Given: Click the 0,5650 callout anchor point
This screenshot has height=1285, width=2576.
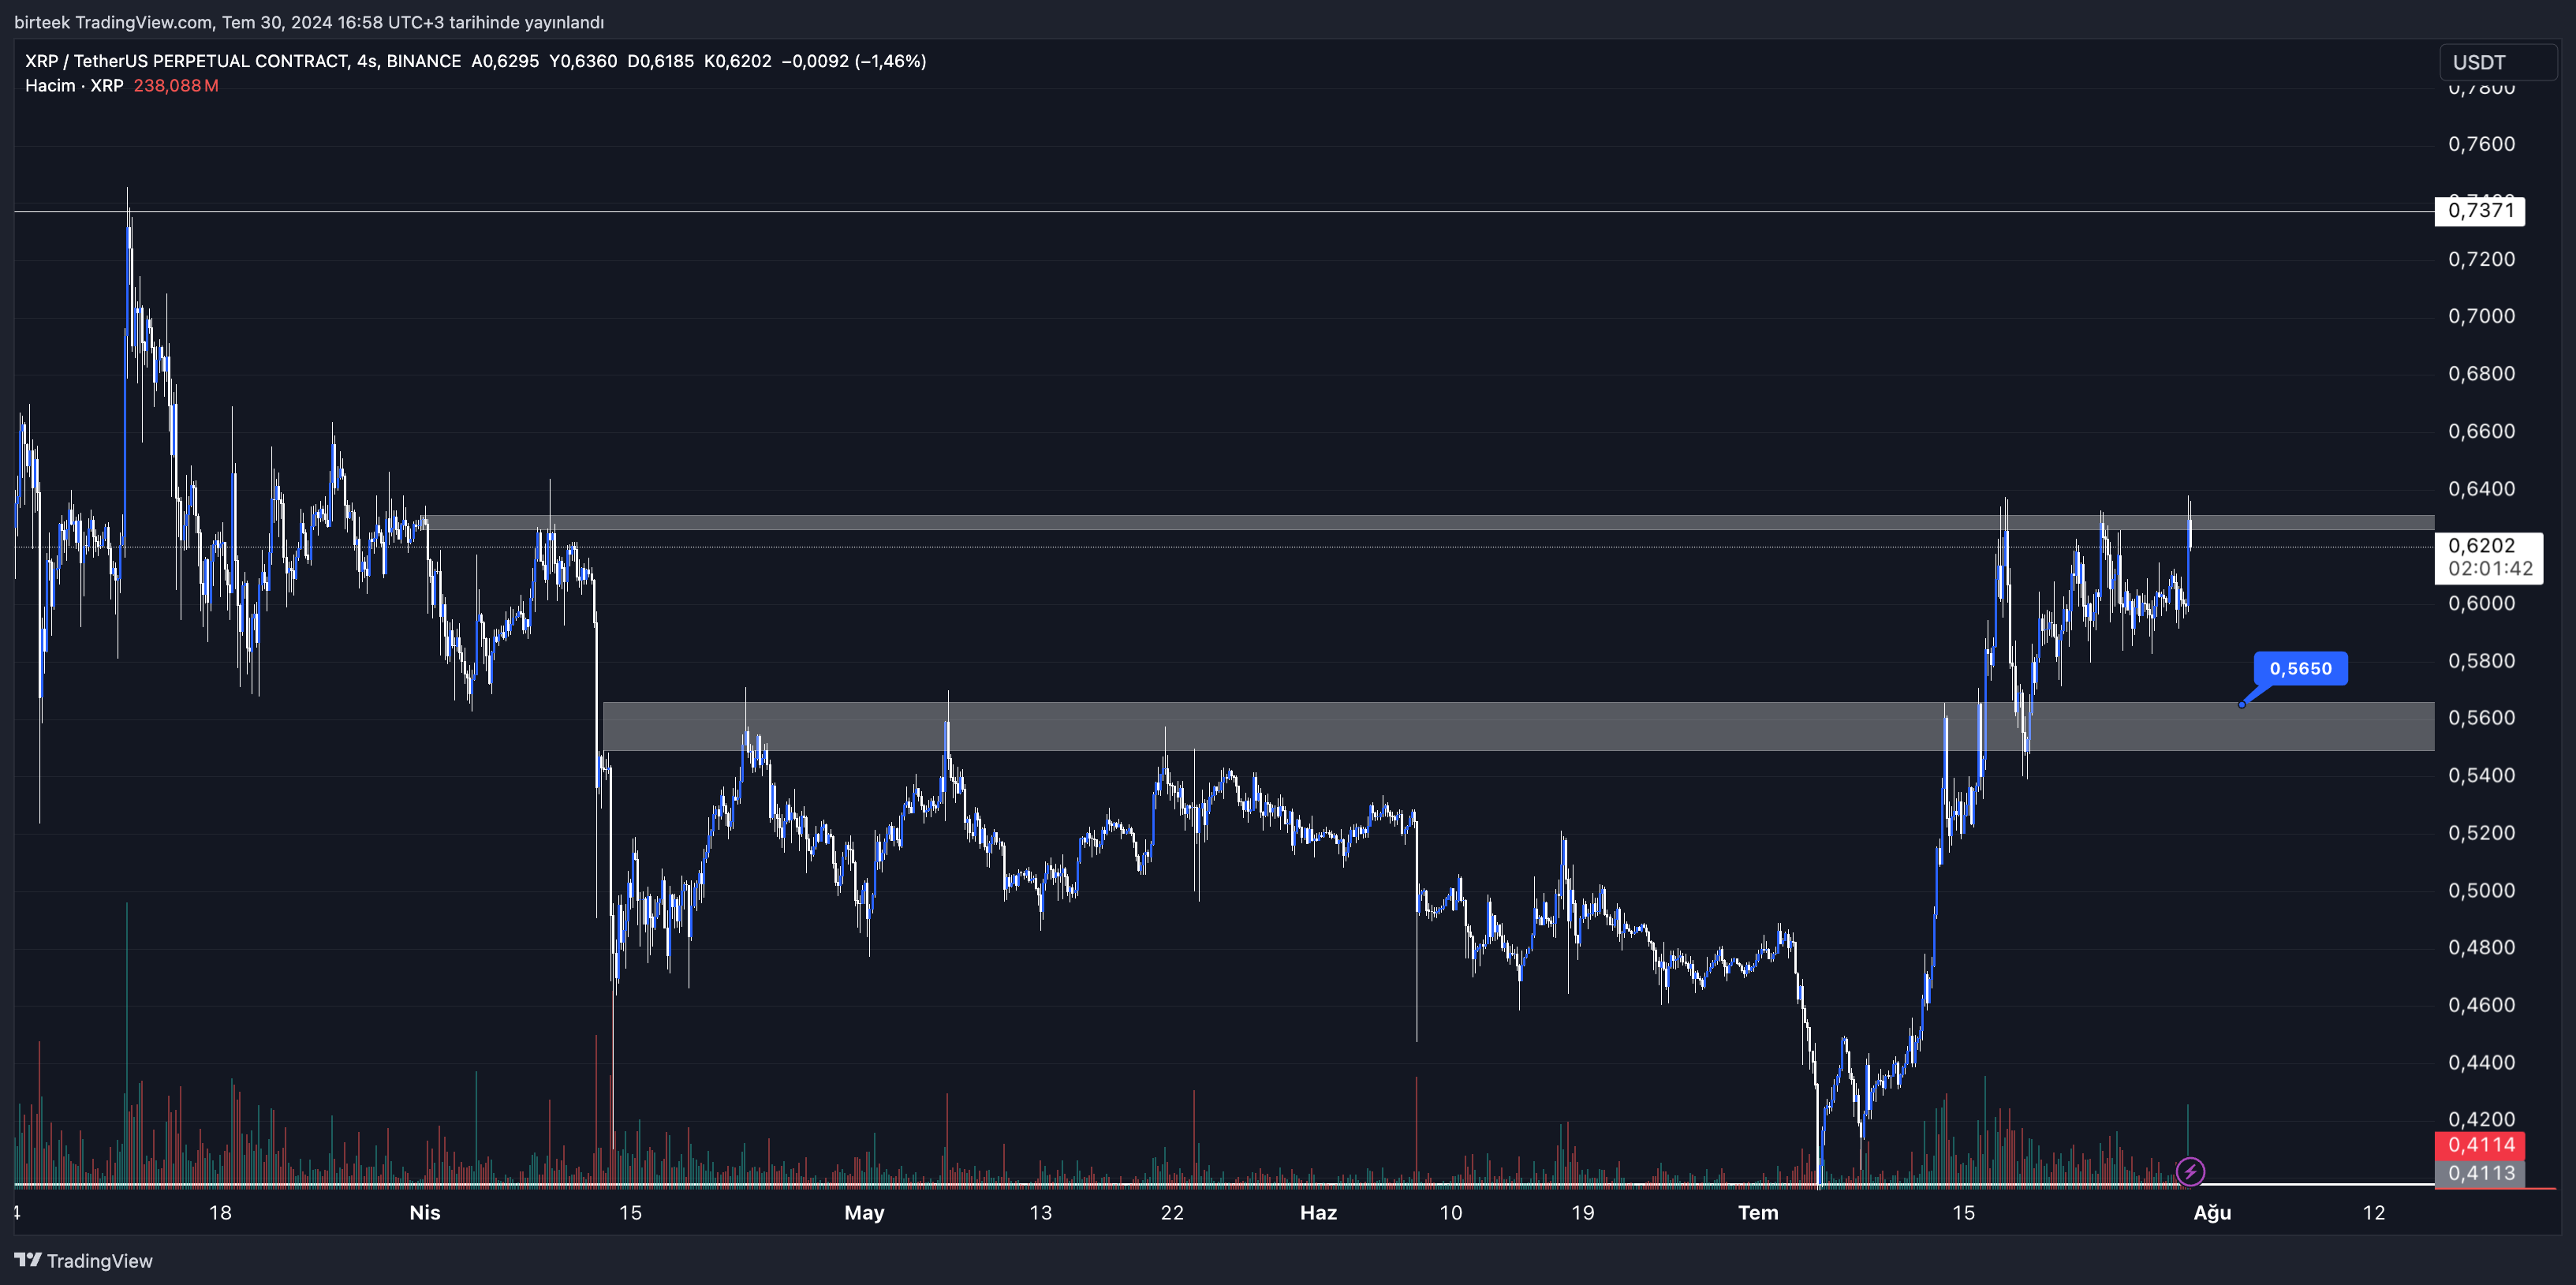Looking at the screenshot, I should (x=2242, y=704).
